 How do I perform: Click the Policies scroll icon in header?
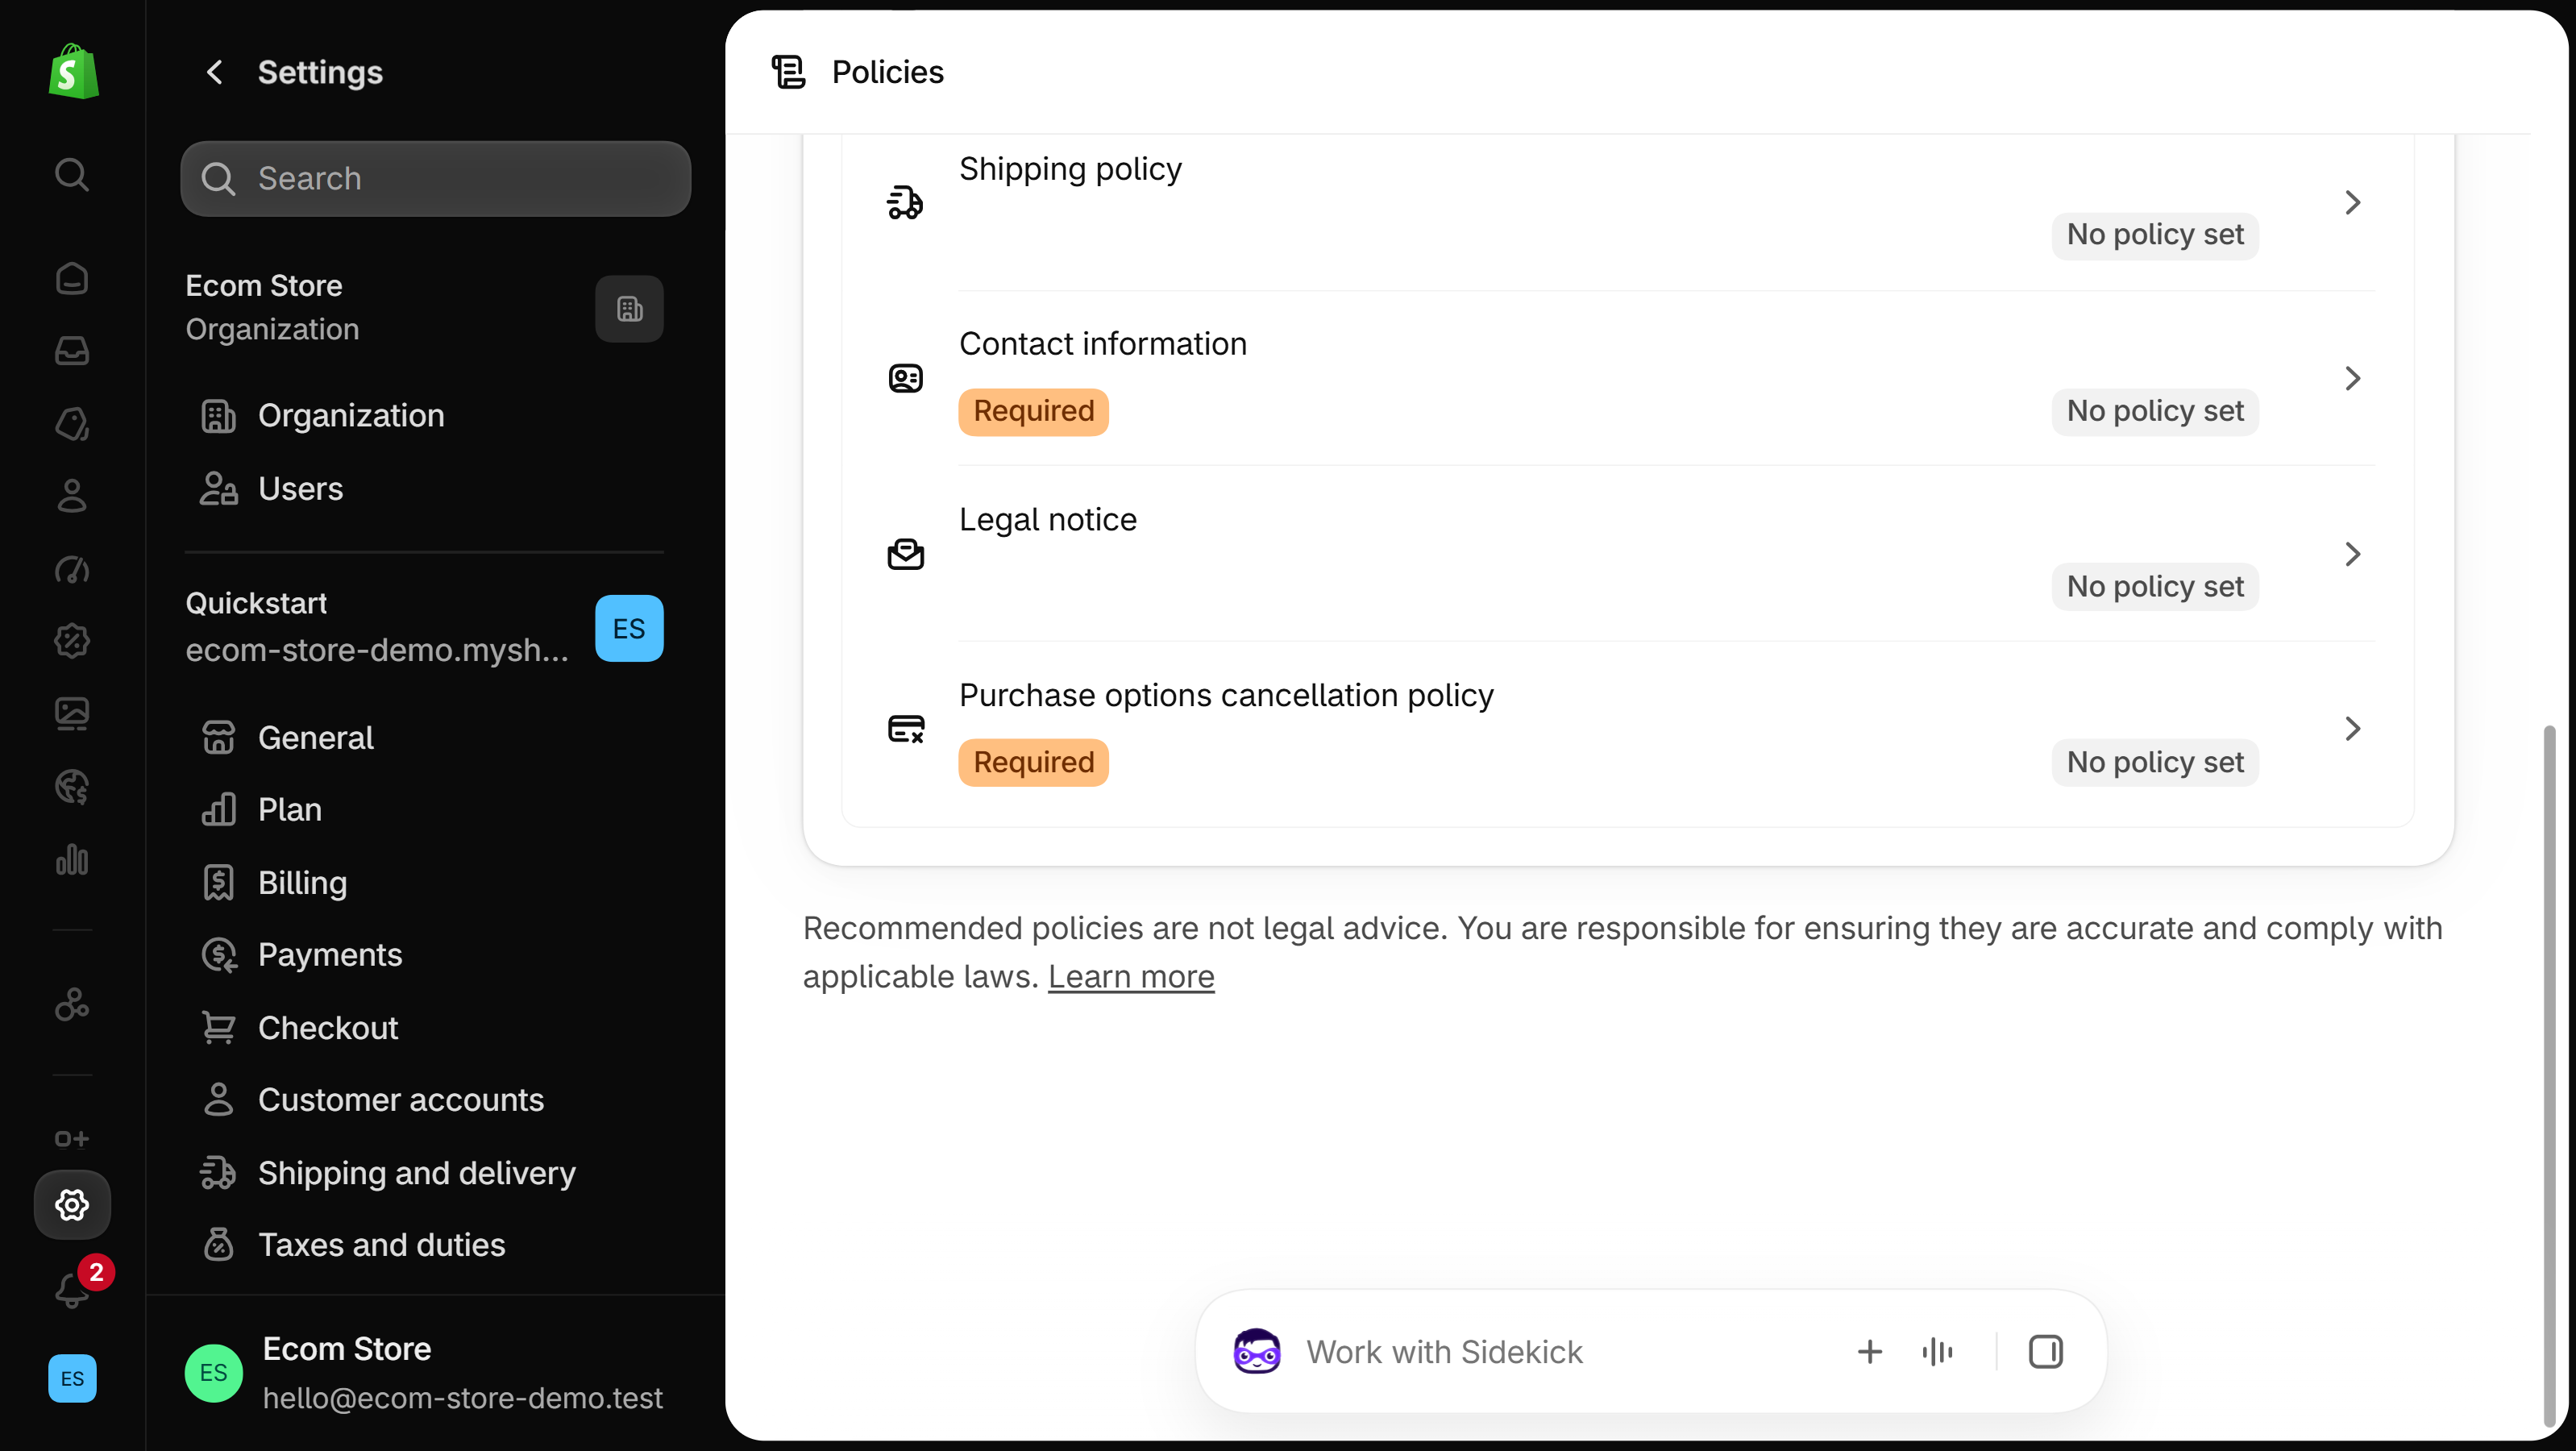[788, 72]
